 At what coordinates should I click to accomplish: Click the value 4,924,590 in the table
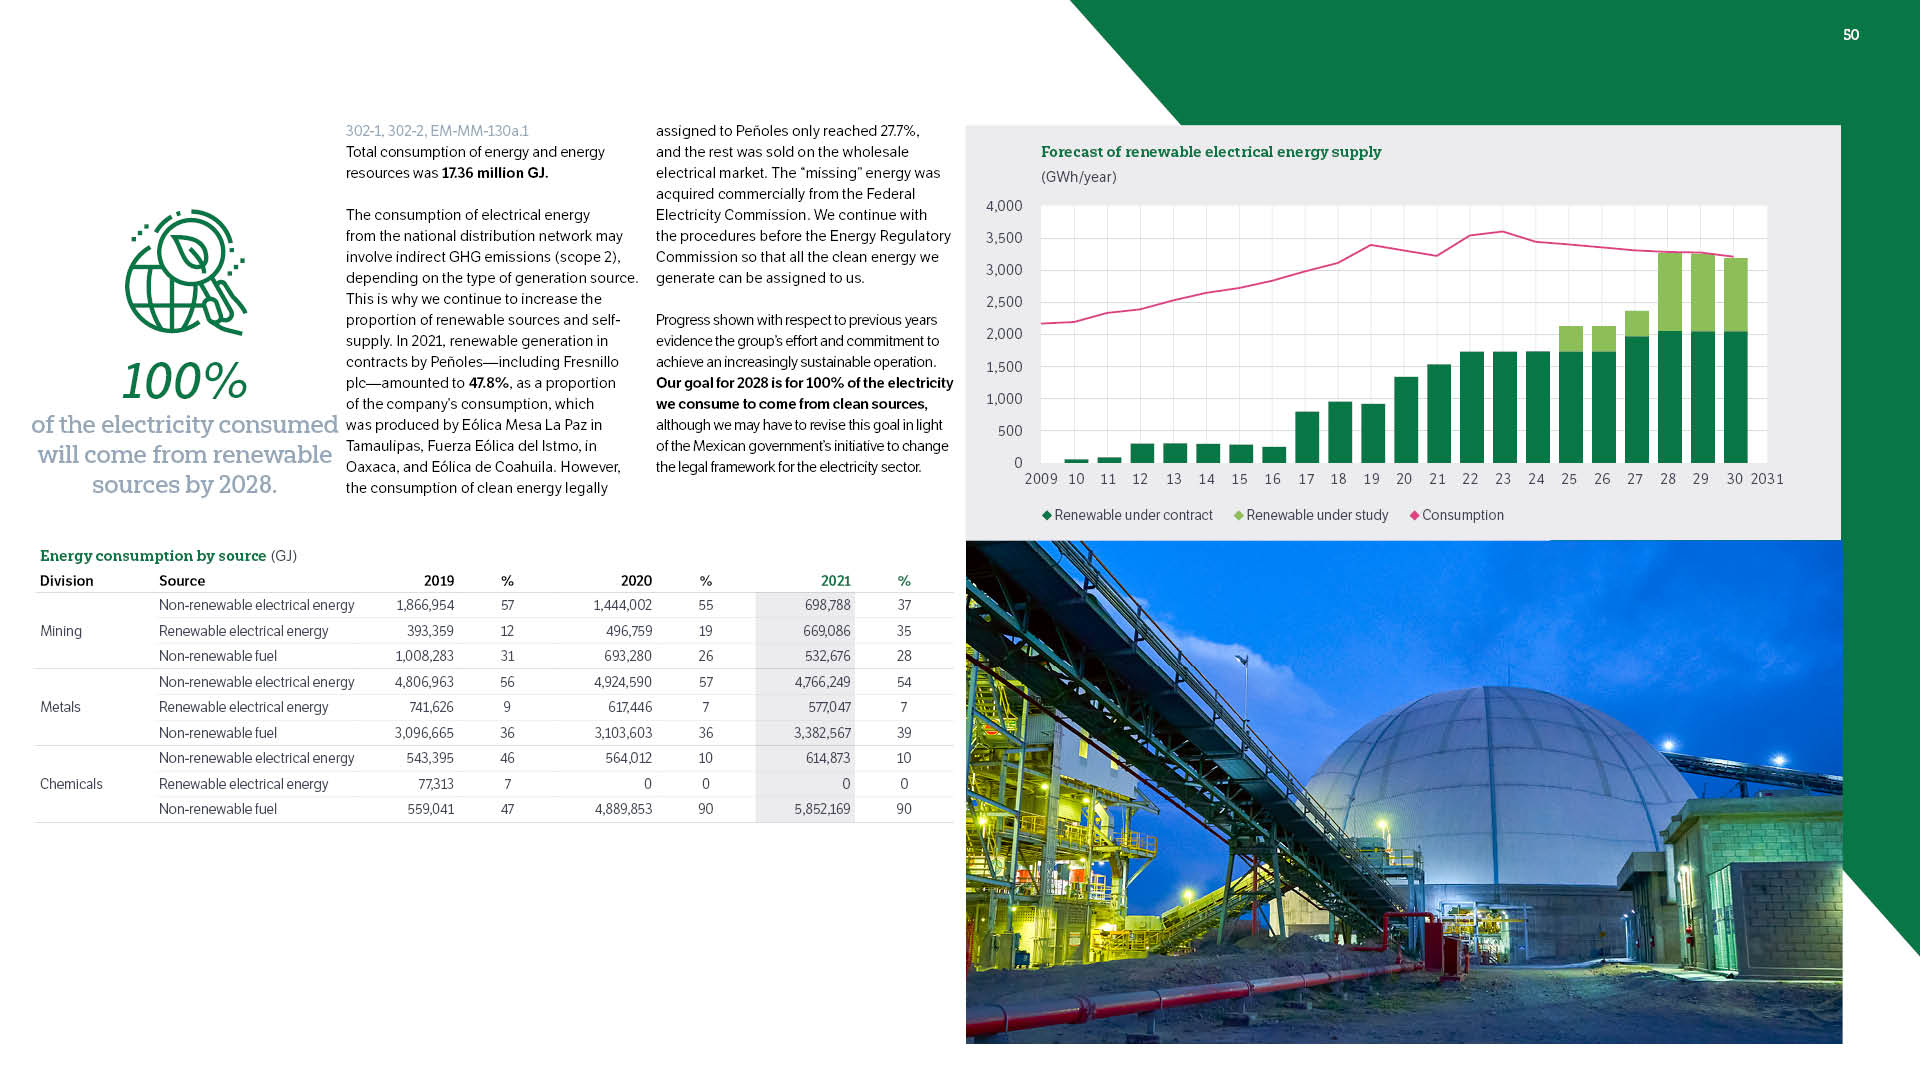click(623, 682)
